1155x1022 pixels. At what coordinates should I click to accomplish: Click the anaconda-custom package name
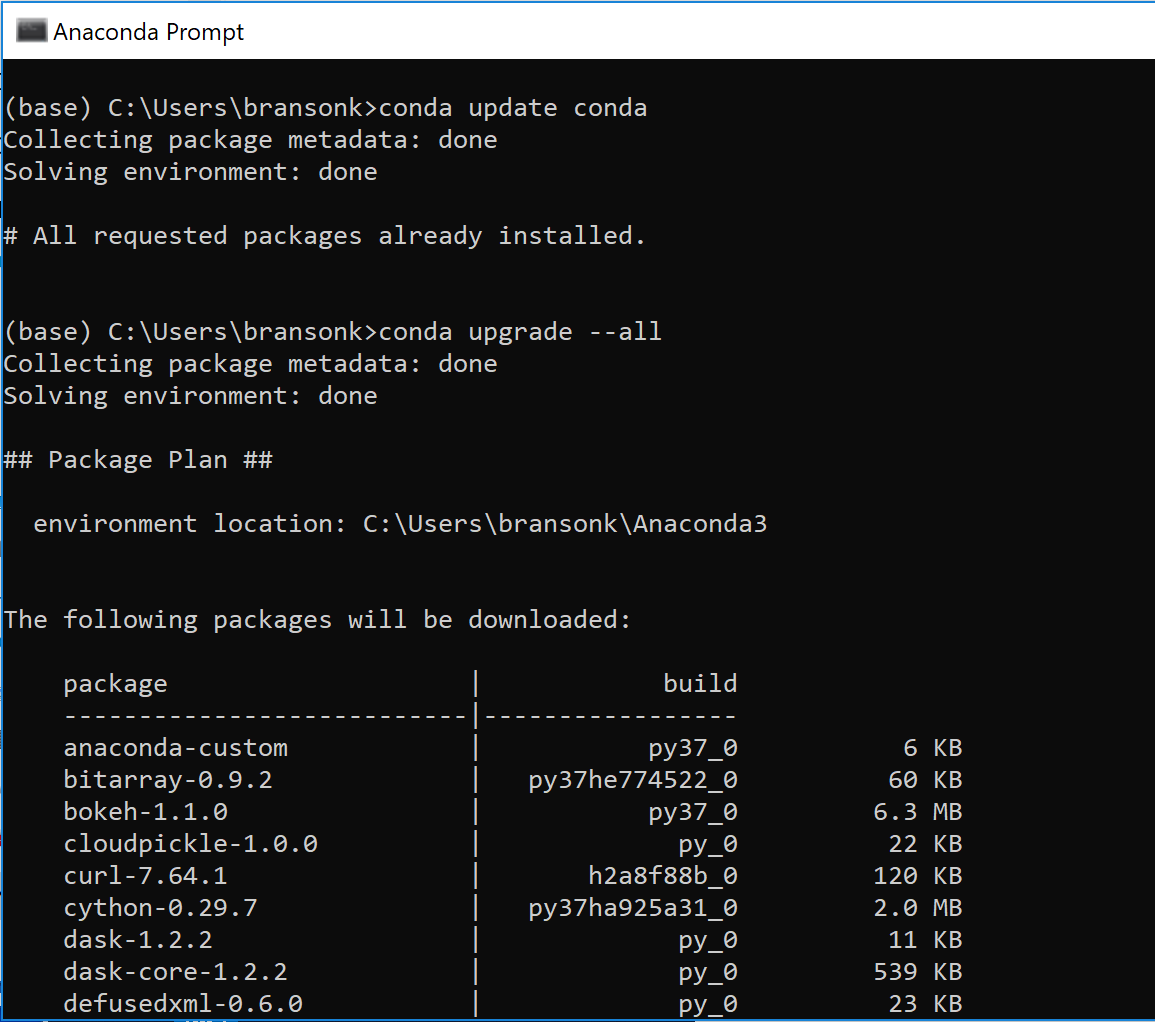(175, 748)
